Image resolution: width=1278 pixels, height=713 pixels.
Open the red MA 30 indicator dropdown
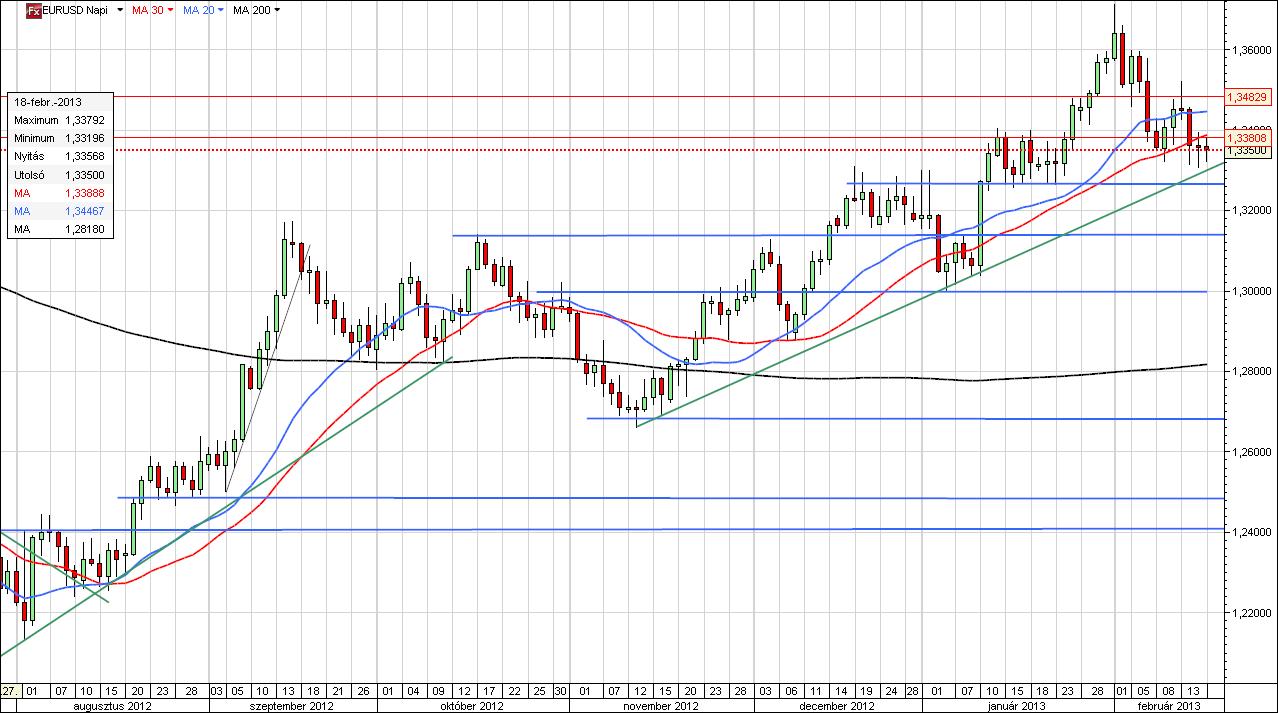pos(169,10)
